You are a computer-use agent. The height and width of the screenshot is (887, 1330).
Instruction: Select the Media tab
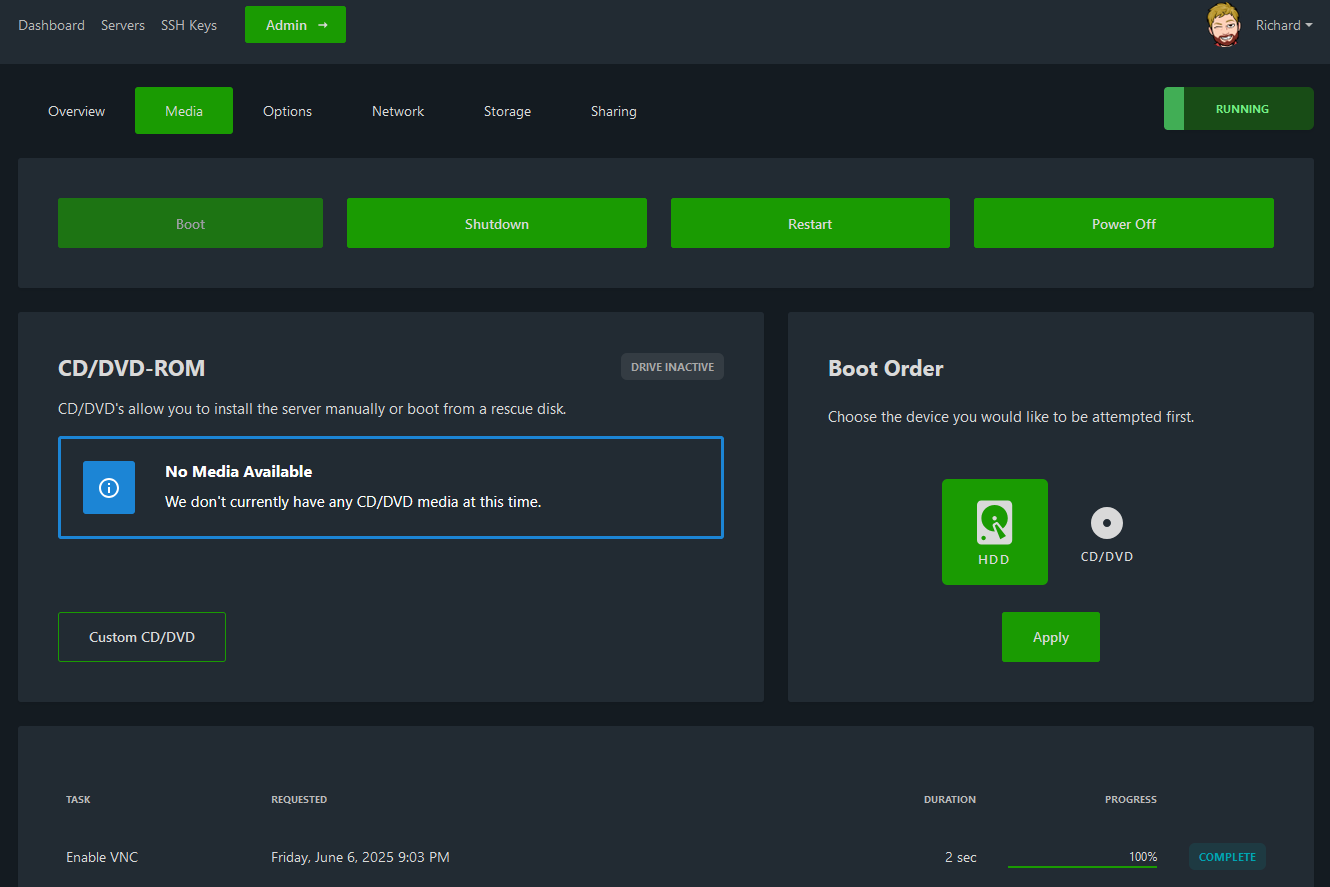tap(184, 111)
